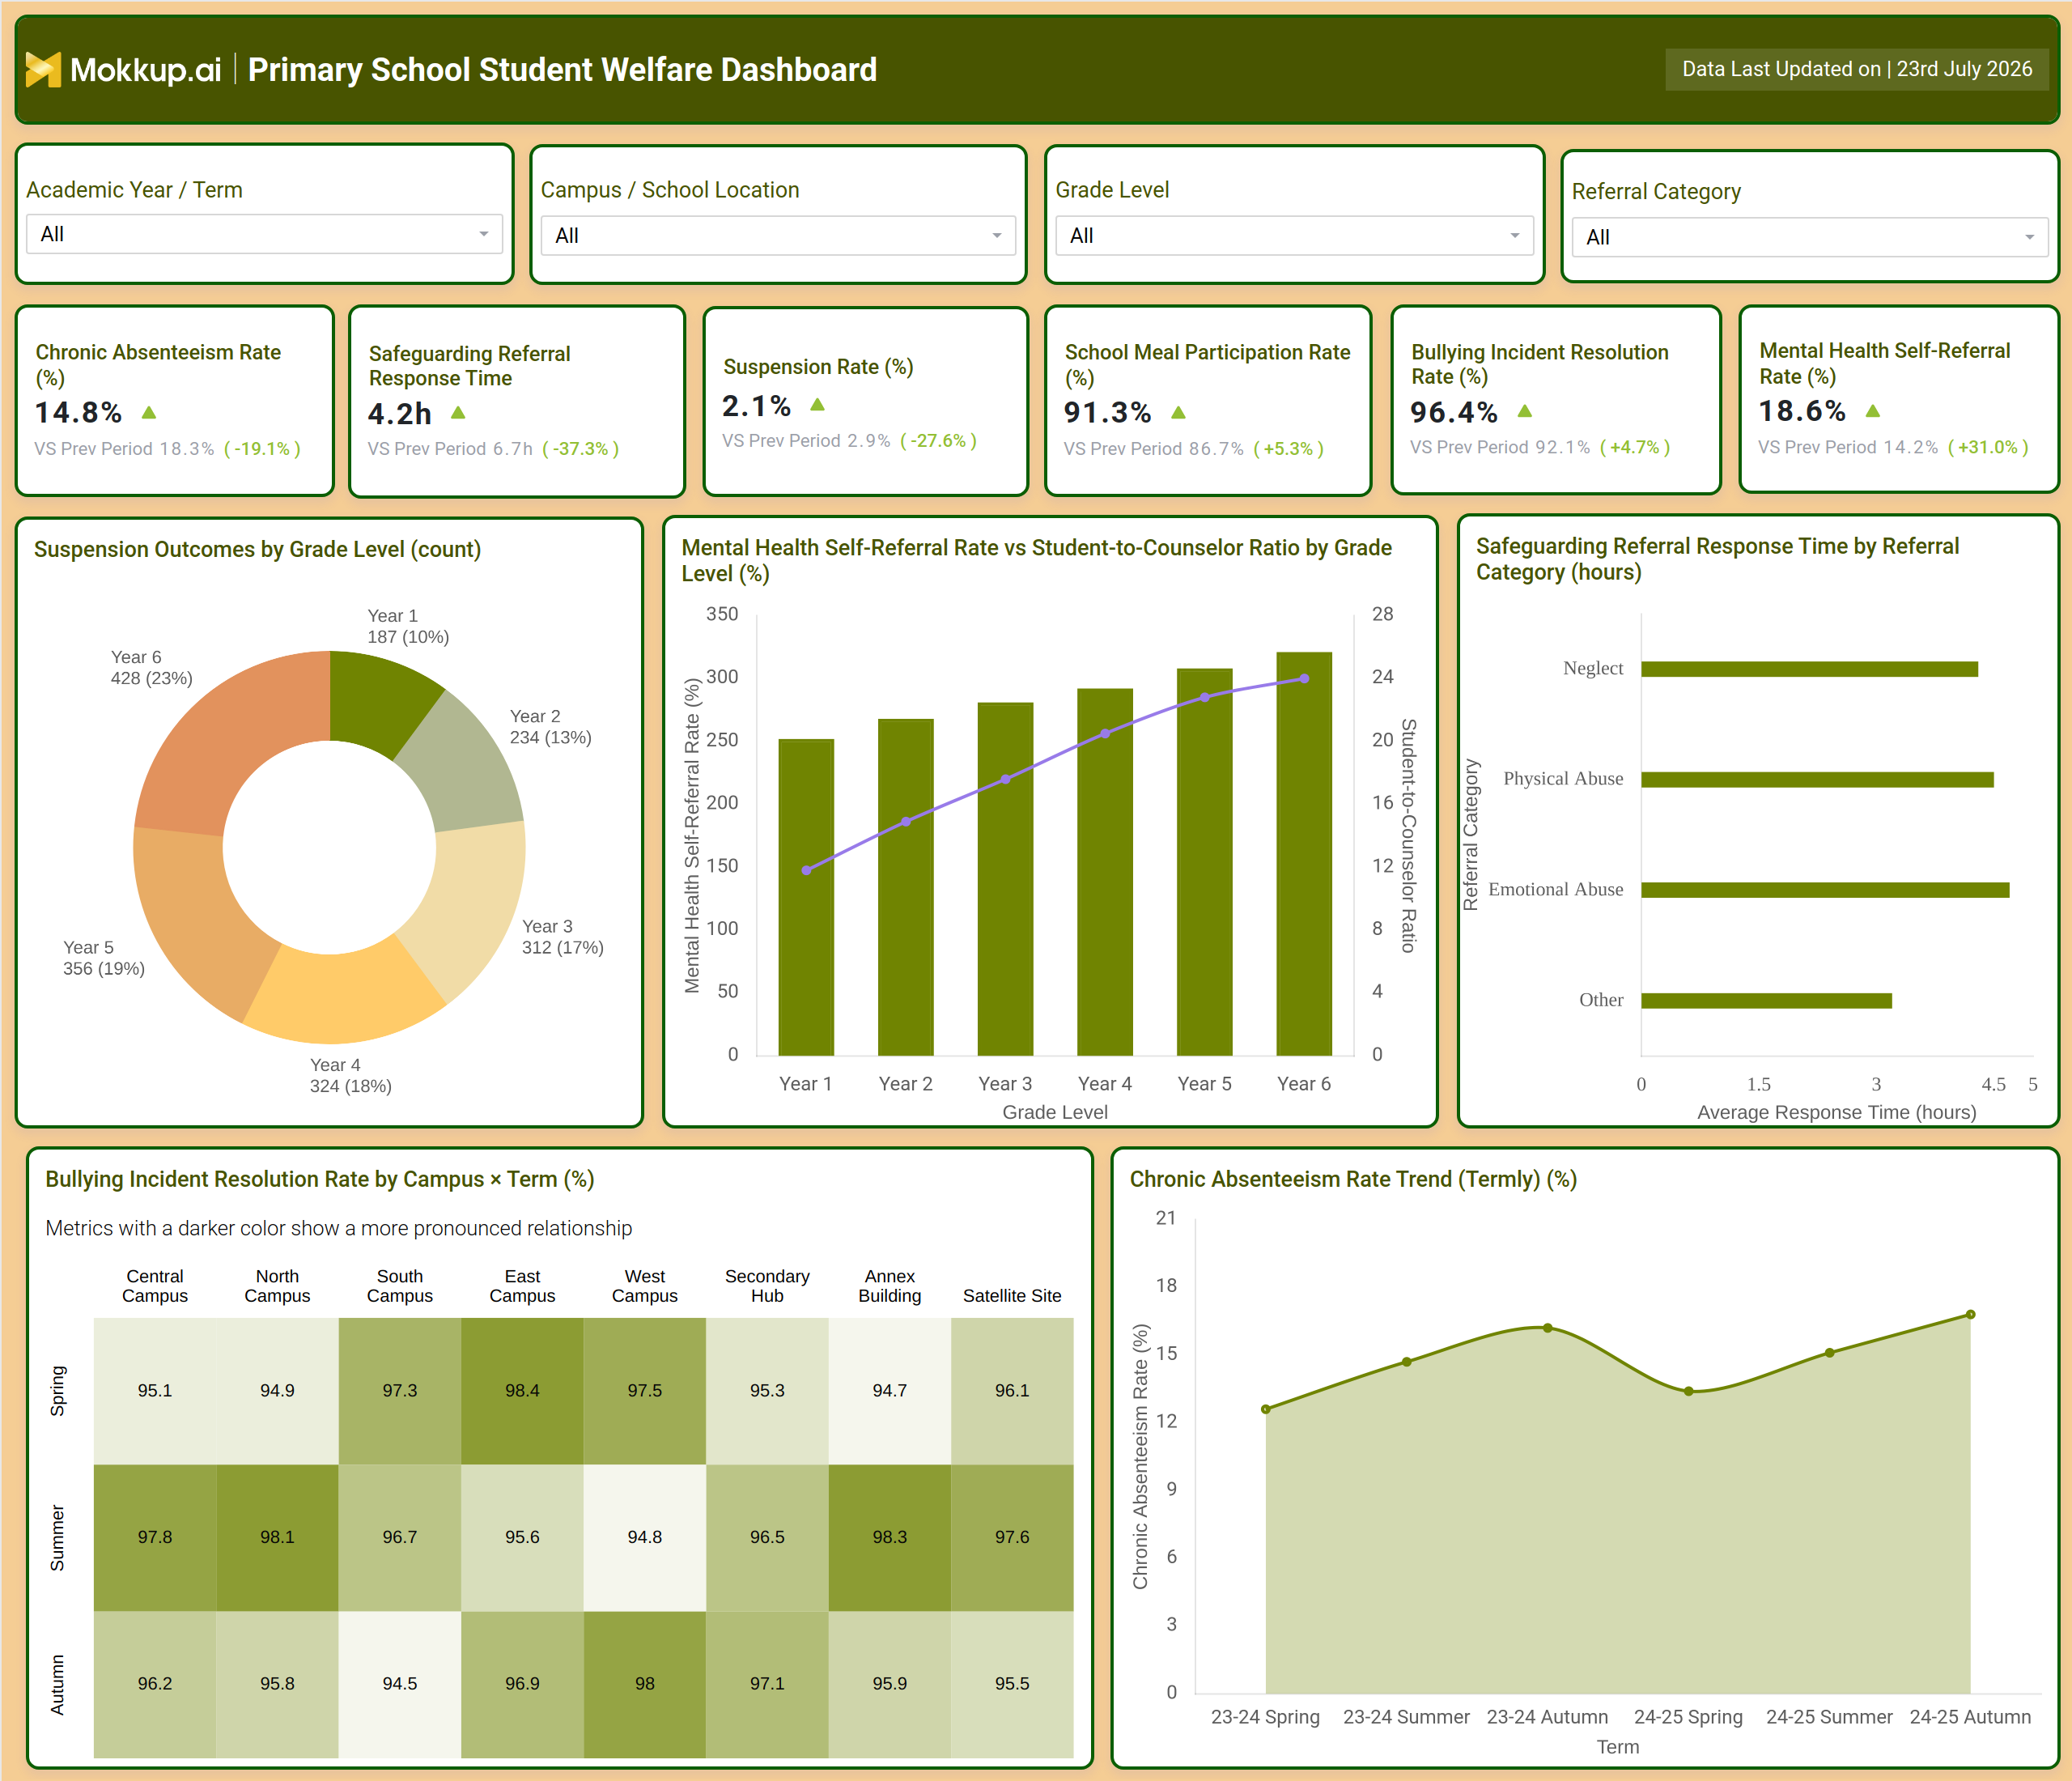Click heatmap cell Spring Central Campus 95.1
The height and width of the screenshot is (1781, 2072).
[x=155, y=1391]
